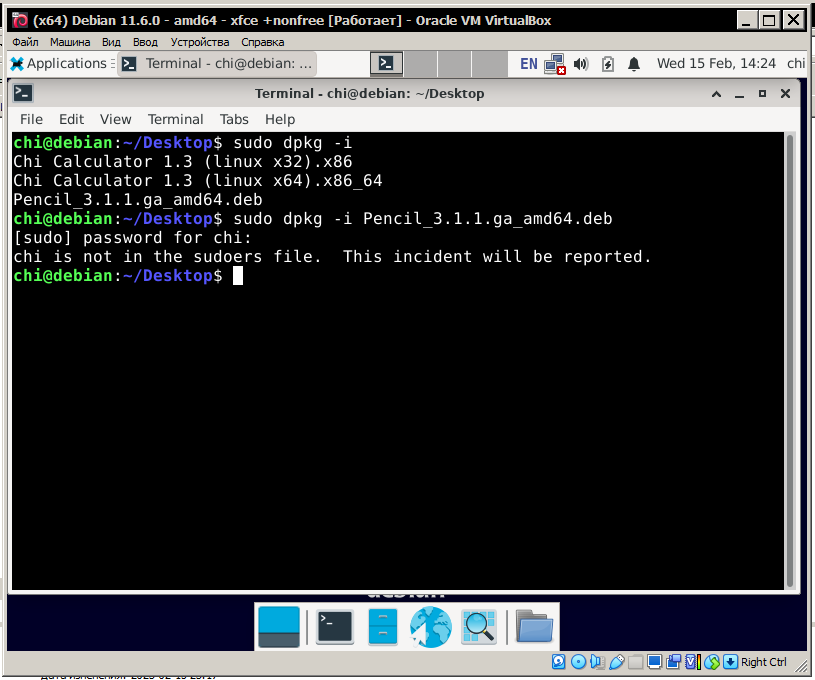This screenshot has height=680, width=815.
Task: Open VirtualBox Файл menu
Action: tap(25, 42)
